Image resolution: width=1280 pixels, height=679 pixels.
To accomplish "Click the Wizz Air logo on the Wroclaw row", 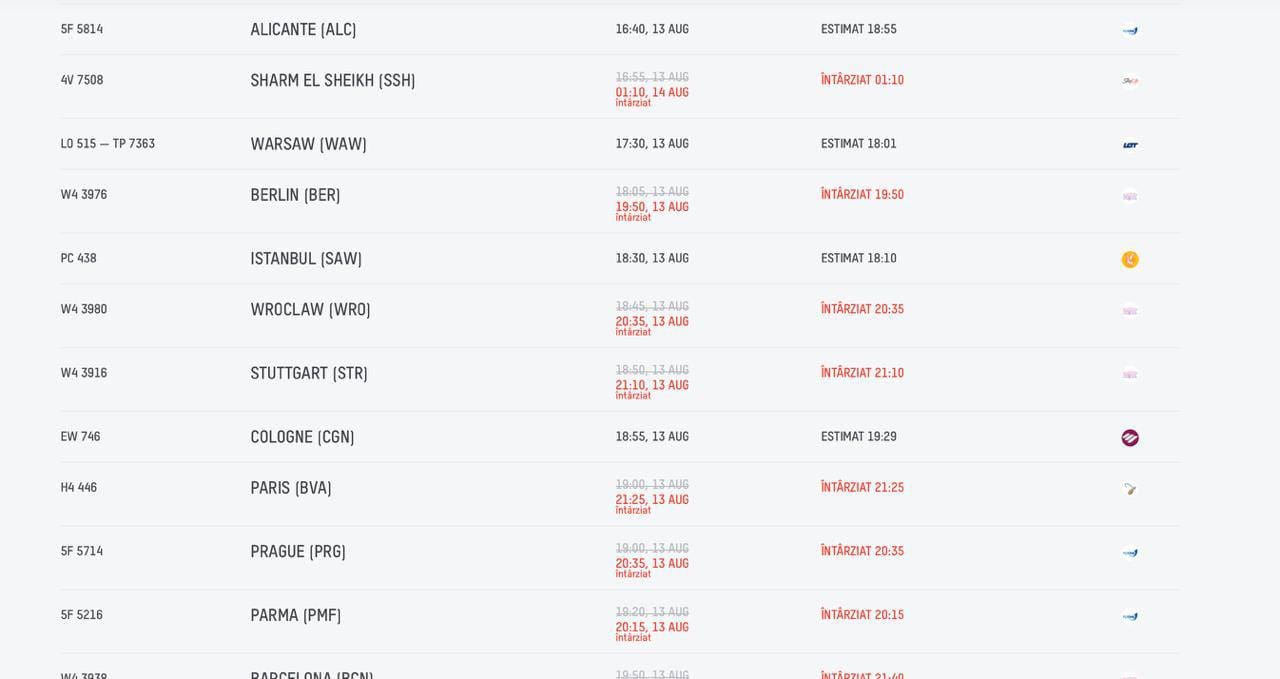I will 1130,310.
